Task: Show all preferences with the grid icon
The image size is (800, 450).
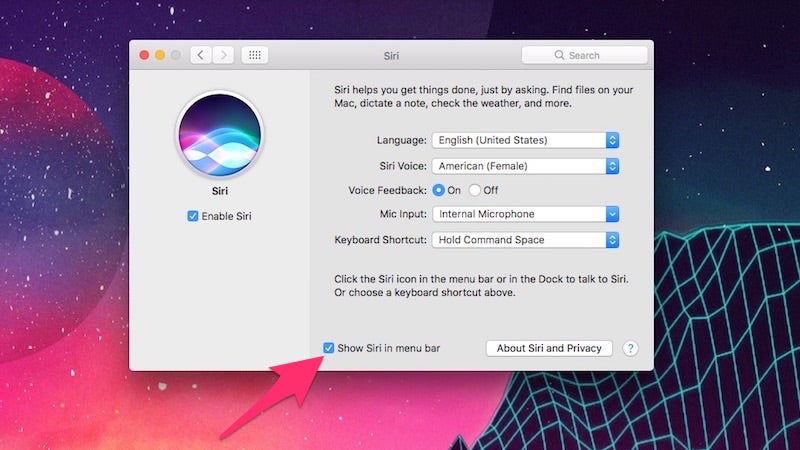Action: click(255, 55)
